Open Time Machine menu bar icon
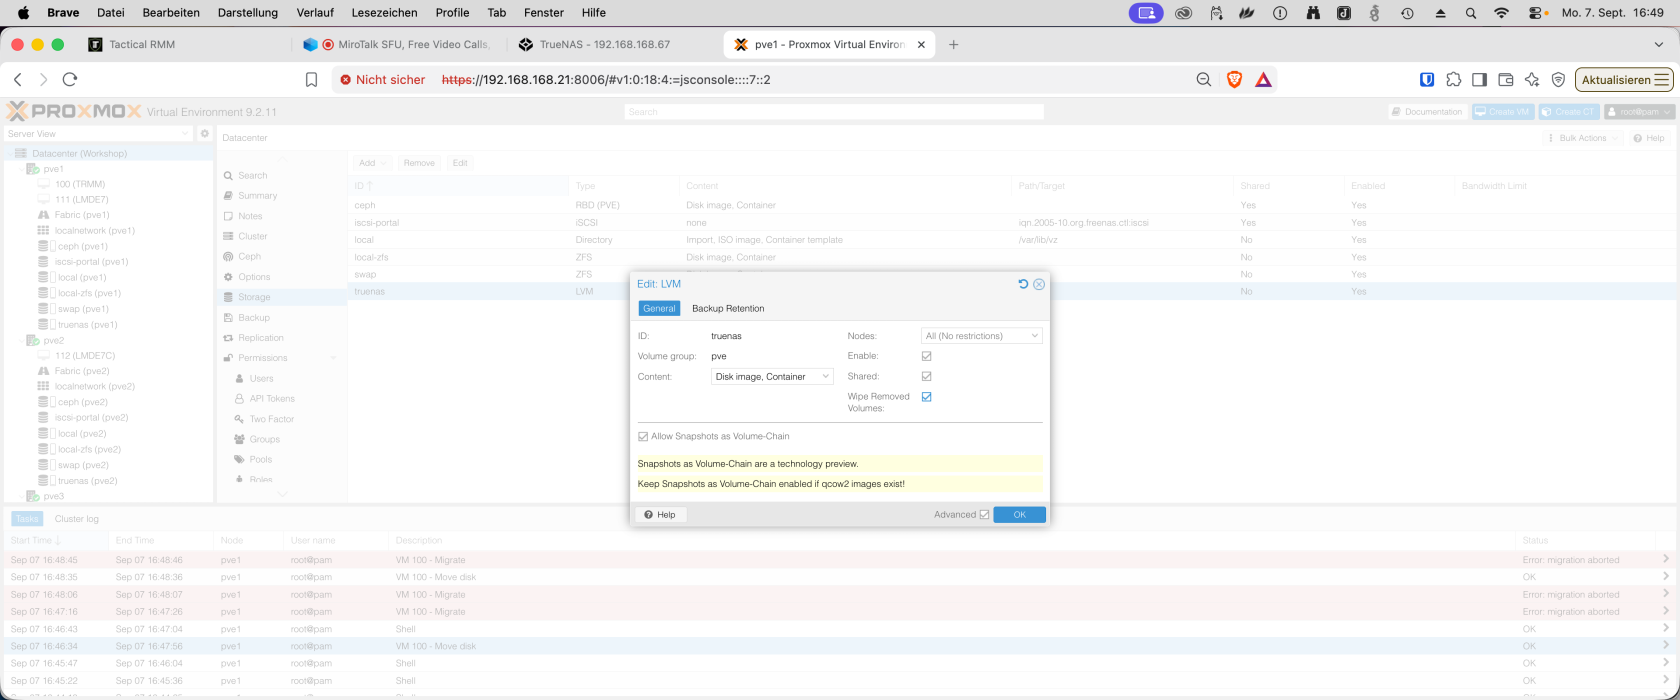The height and width of the screenshot is (700, 1680). point(1407,13)
